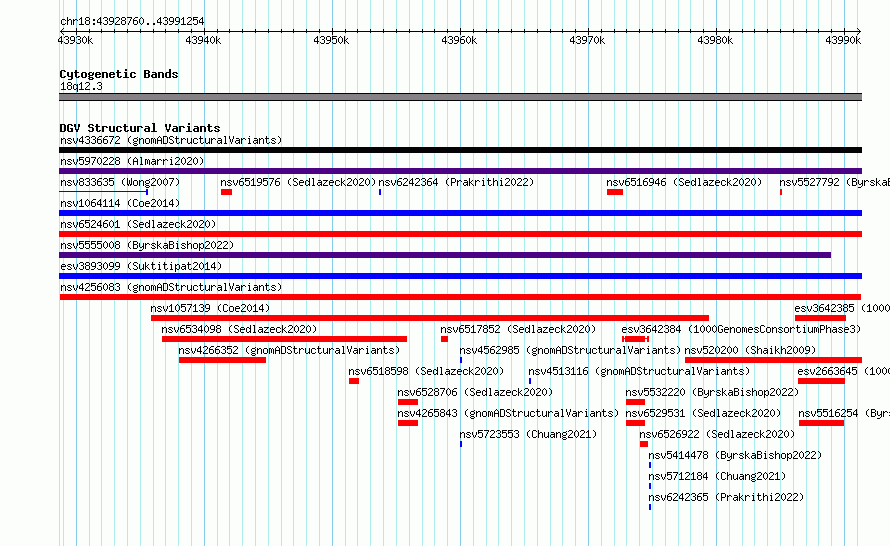This screenshot has width=890, height=546.
Task: Select nsv6528706 (Sedlazeck2020) label
Action: 475,392
